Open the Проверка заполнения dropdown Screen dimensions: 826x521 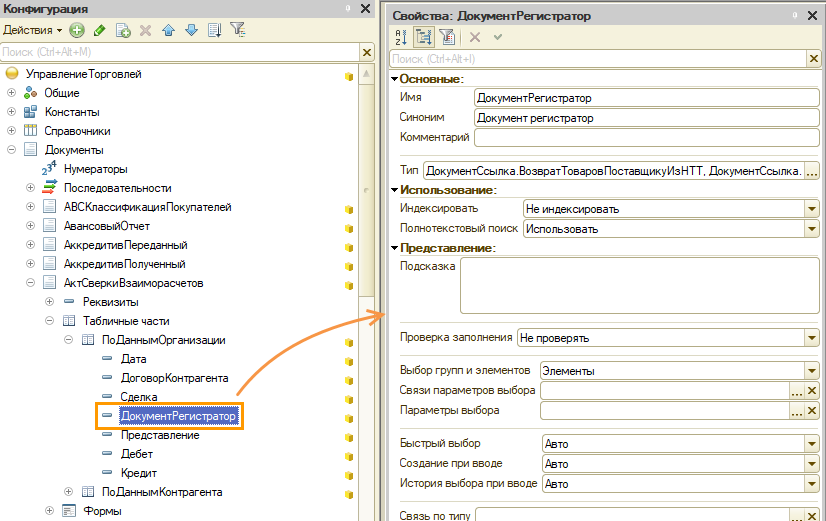[812, 338]
